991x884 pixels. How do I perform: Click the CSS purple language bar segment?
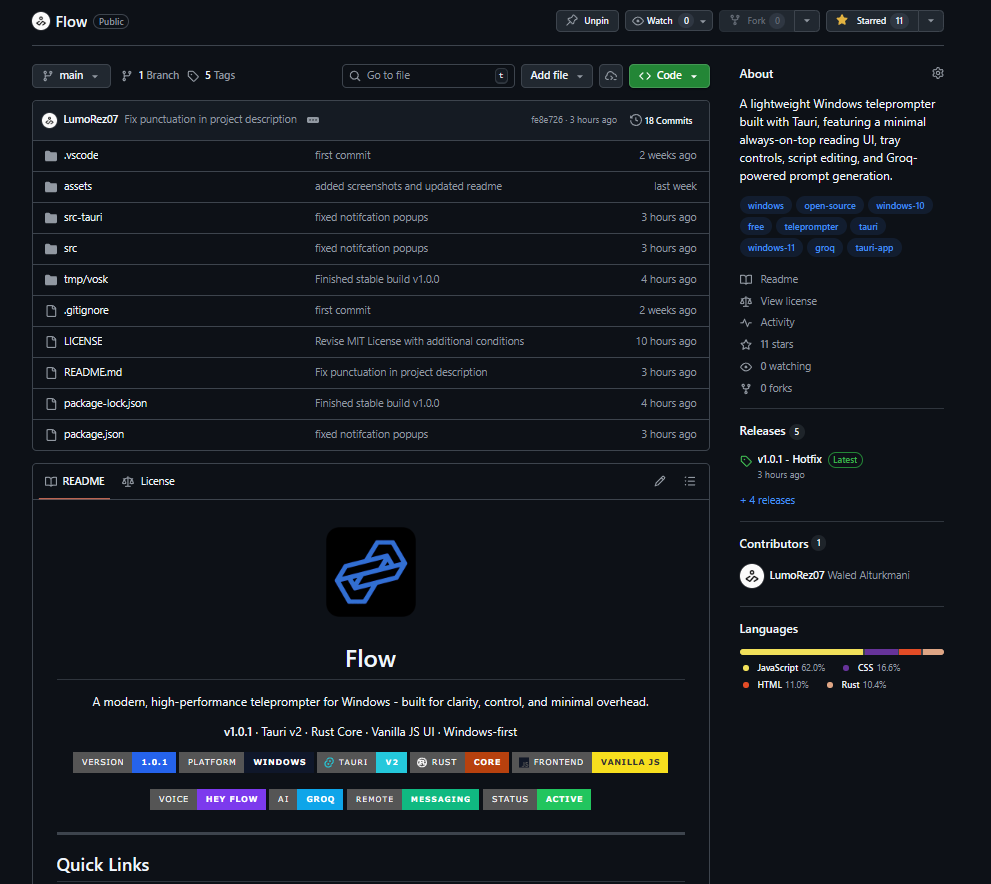point(882,652)
